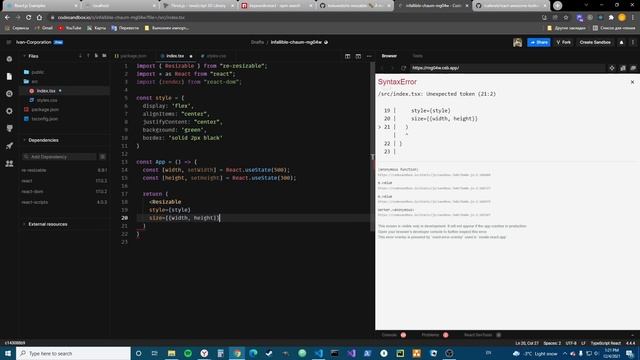The width and height of the screenshot is (640, 360).
Task: Switch to the index.tsx editor tab
Action: tap(175, 56)
